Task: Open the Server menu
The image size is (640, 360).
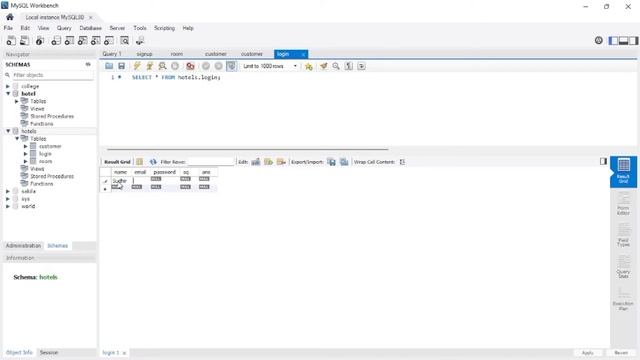Action: 117,28
